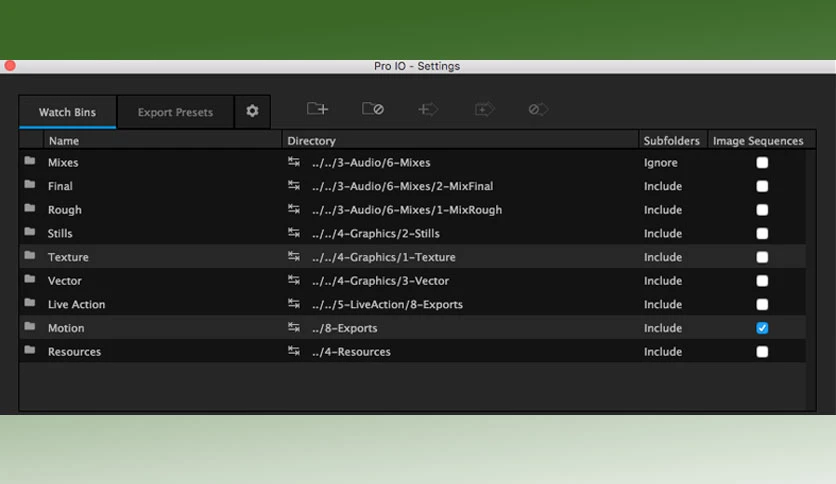Uncheck Image Sequences for Motion bin

[x=762, y=328]
